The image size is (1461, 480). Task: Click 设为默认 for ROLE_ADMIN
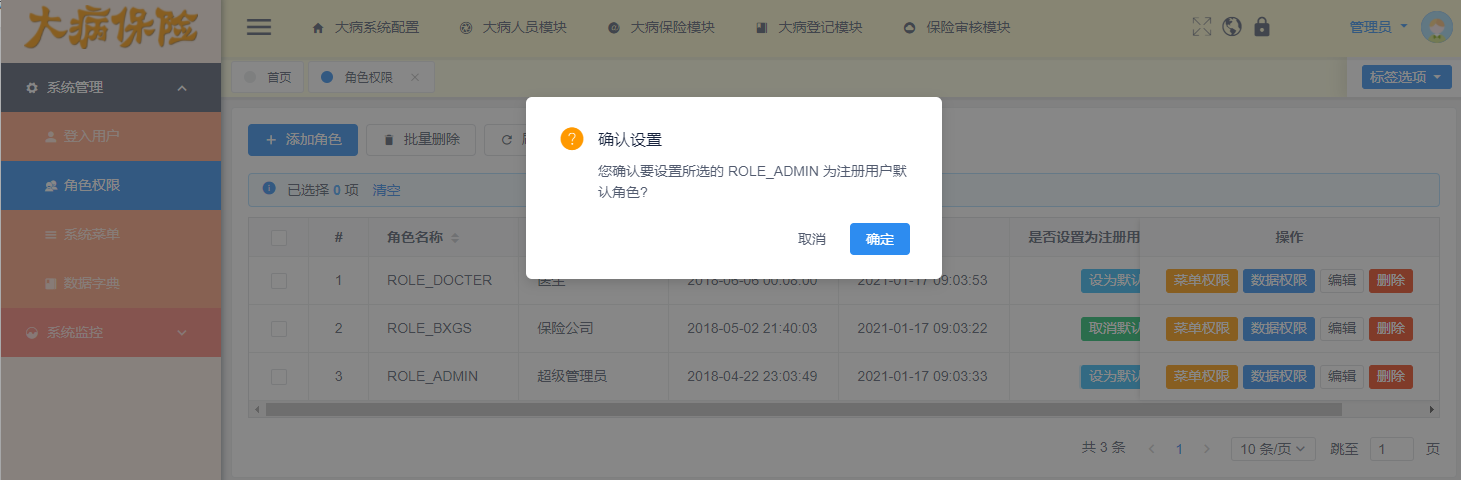tap(1110, 376)
